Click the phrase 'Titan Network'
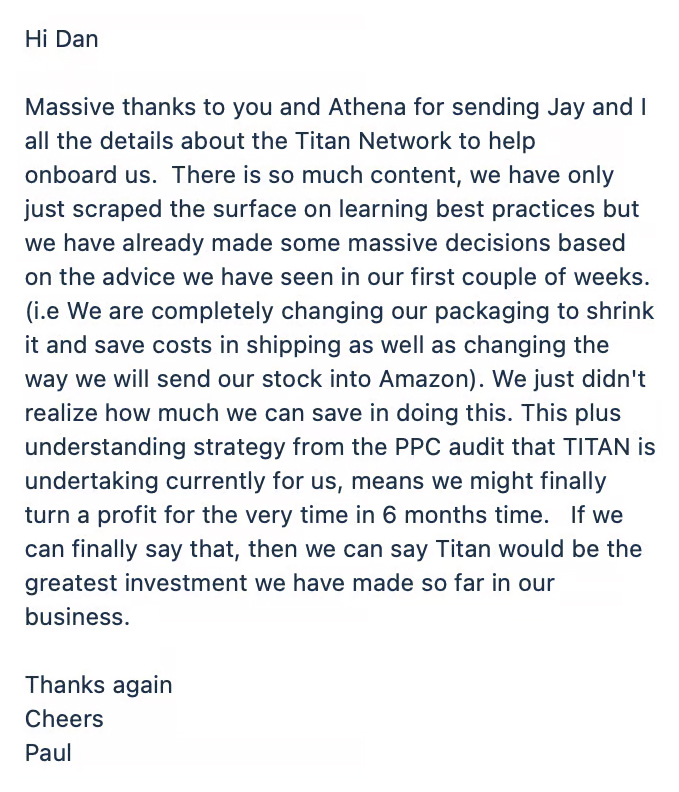Screen dimensions: 679x792 coord(373,141)
